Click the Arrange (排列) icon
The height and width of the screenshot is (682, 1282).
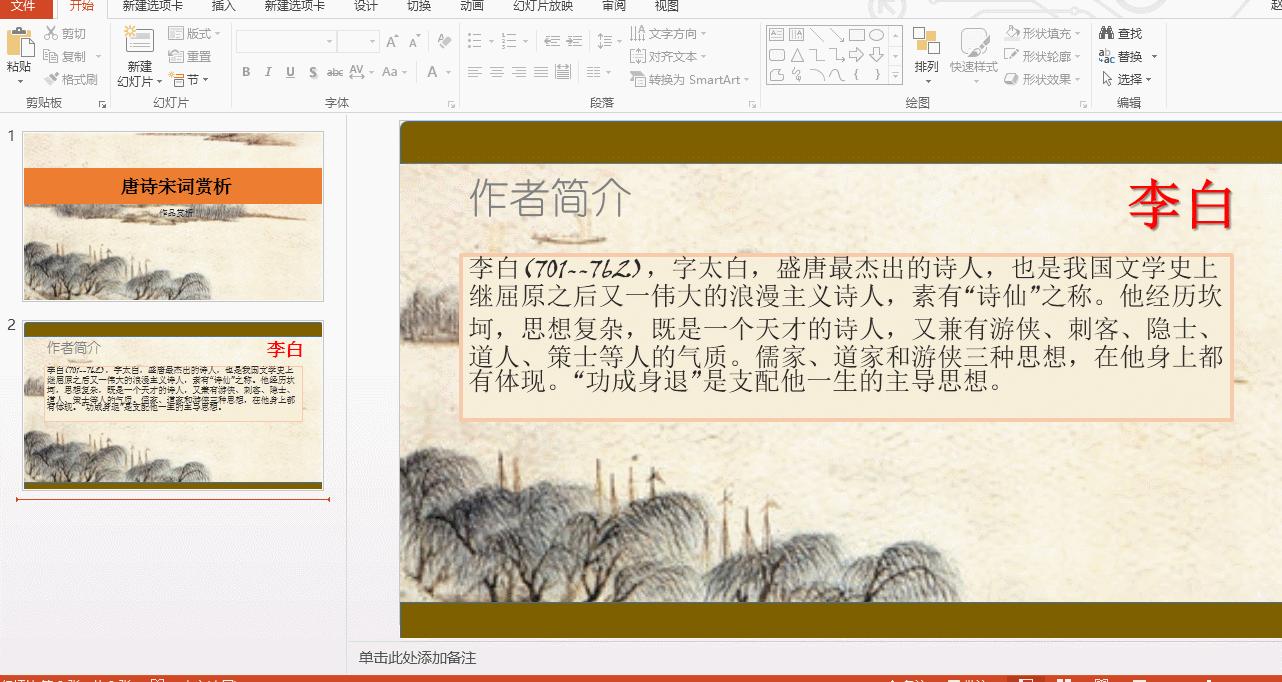[x=926, y=42]
